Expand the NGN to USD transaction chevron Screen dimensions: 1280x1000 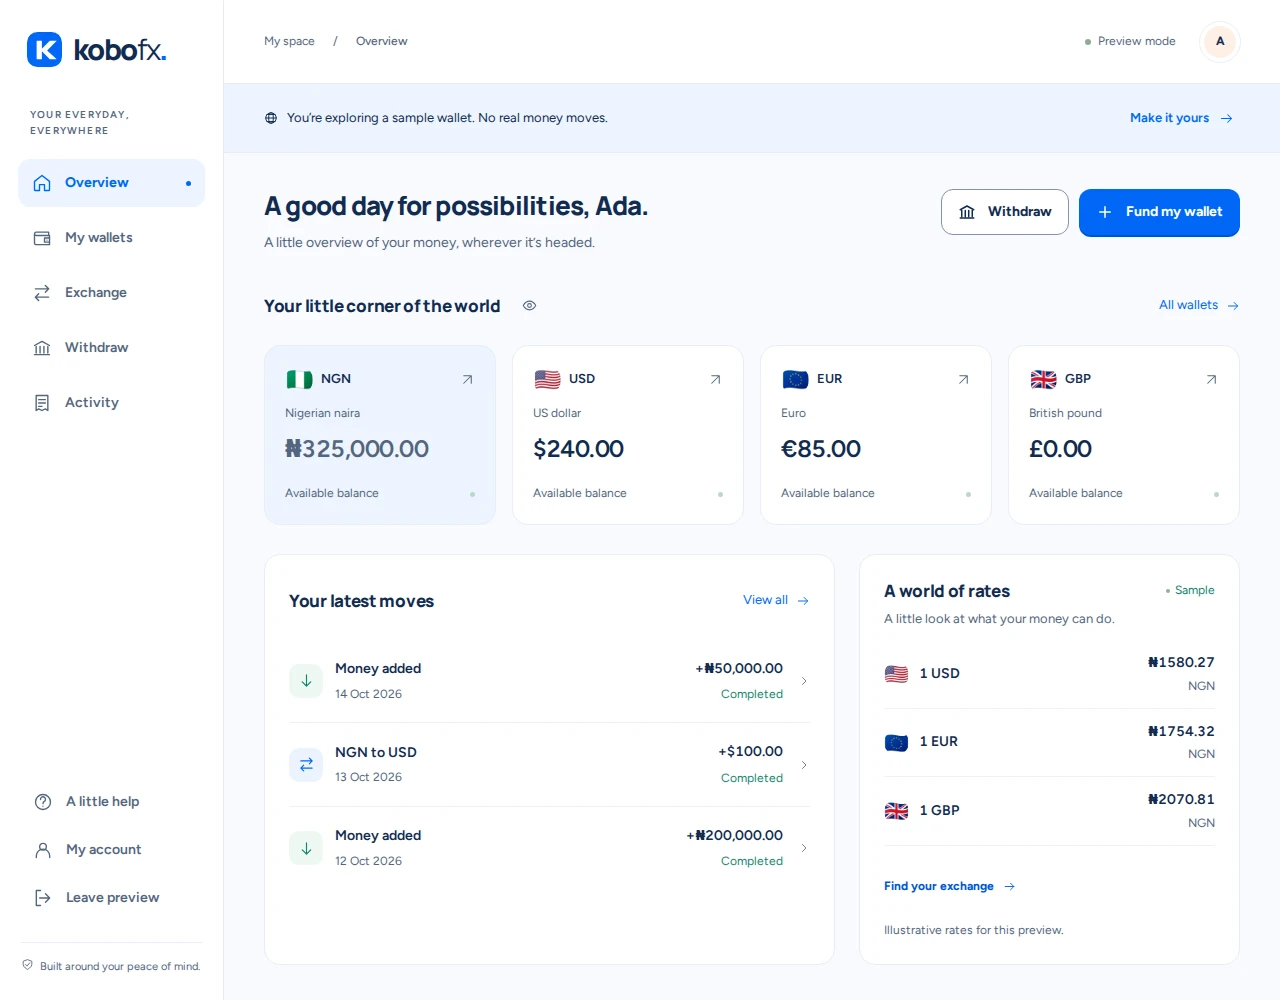click(x=803, y=765)
